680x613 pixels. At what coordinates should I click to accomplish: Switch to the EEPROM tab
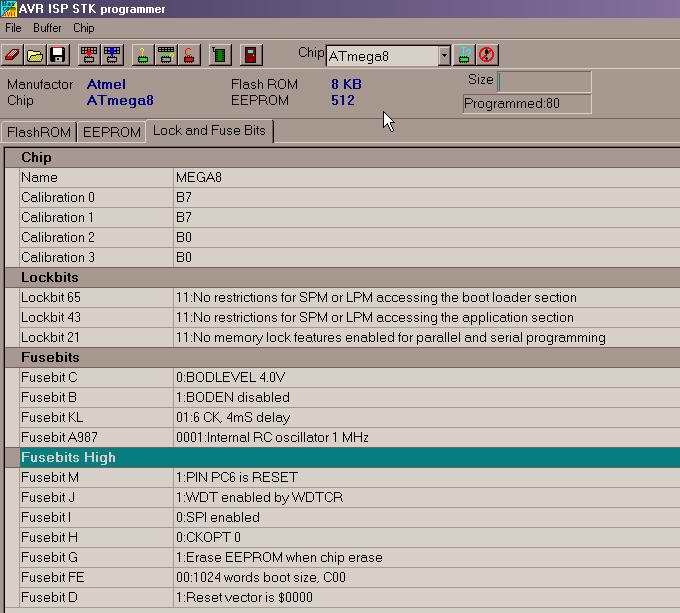[x=111, y=132]
